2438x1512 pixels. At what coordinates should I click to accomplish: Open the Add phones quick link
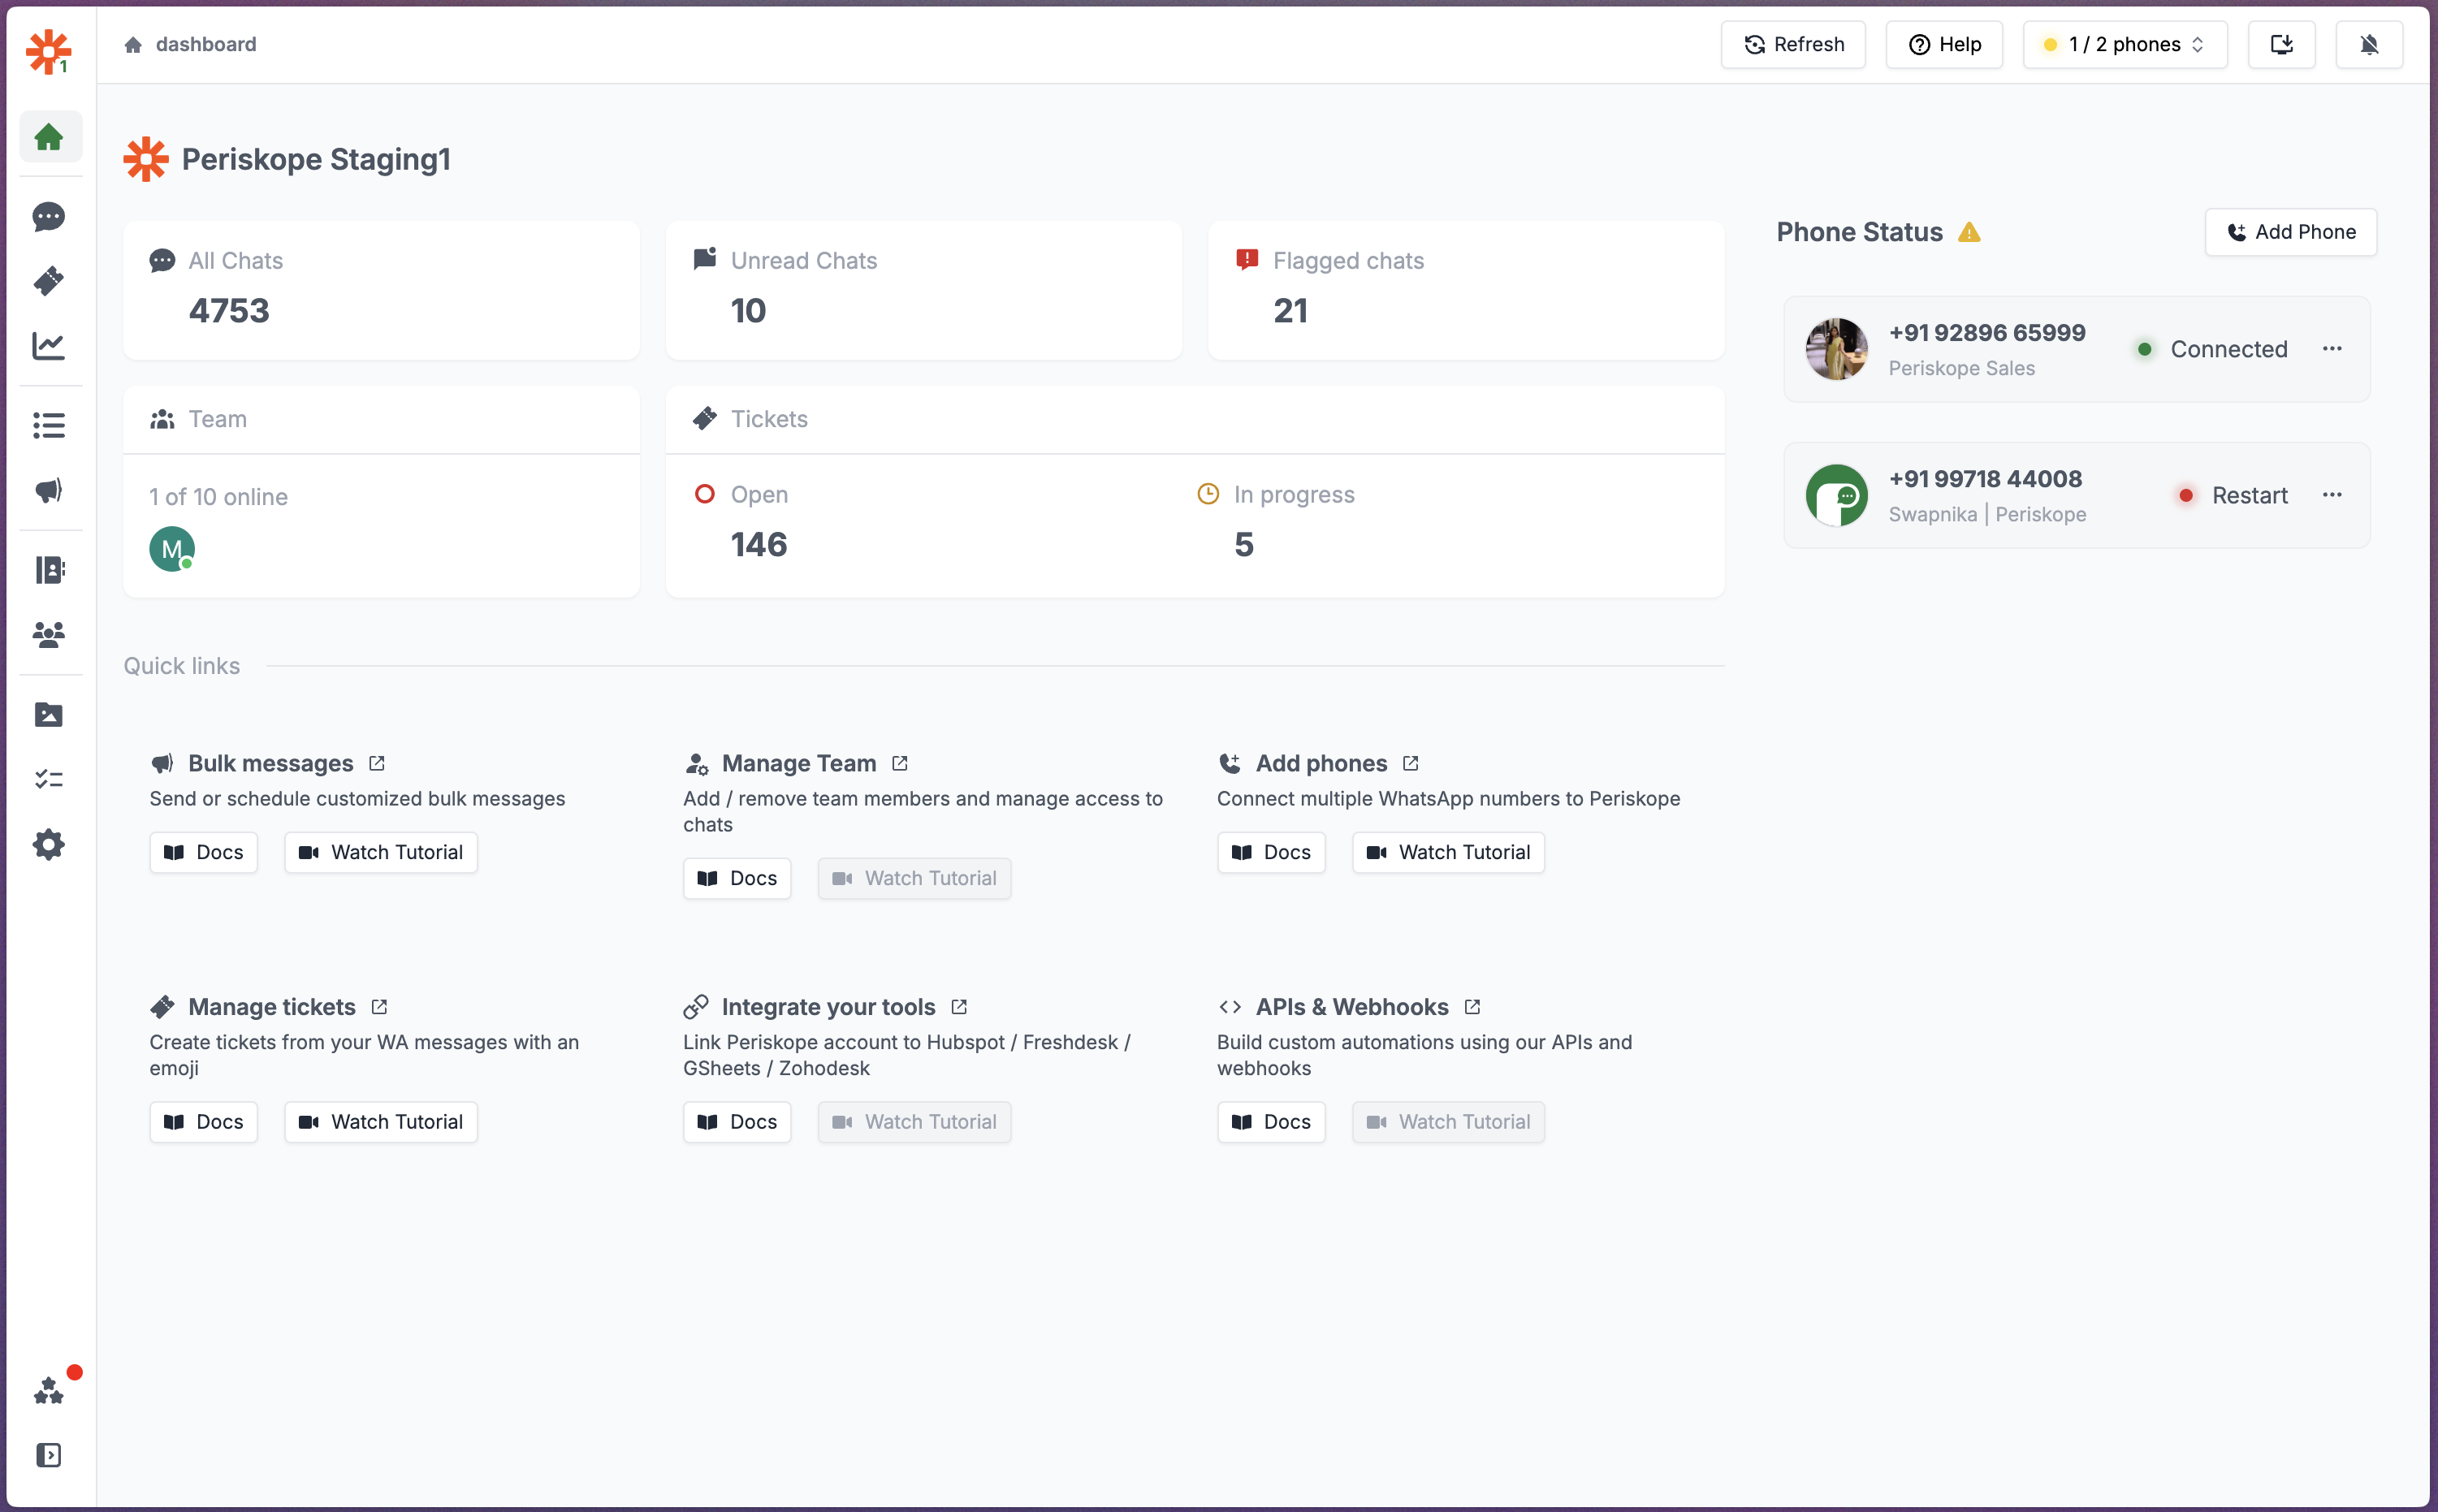(x=1321, y=763)
